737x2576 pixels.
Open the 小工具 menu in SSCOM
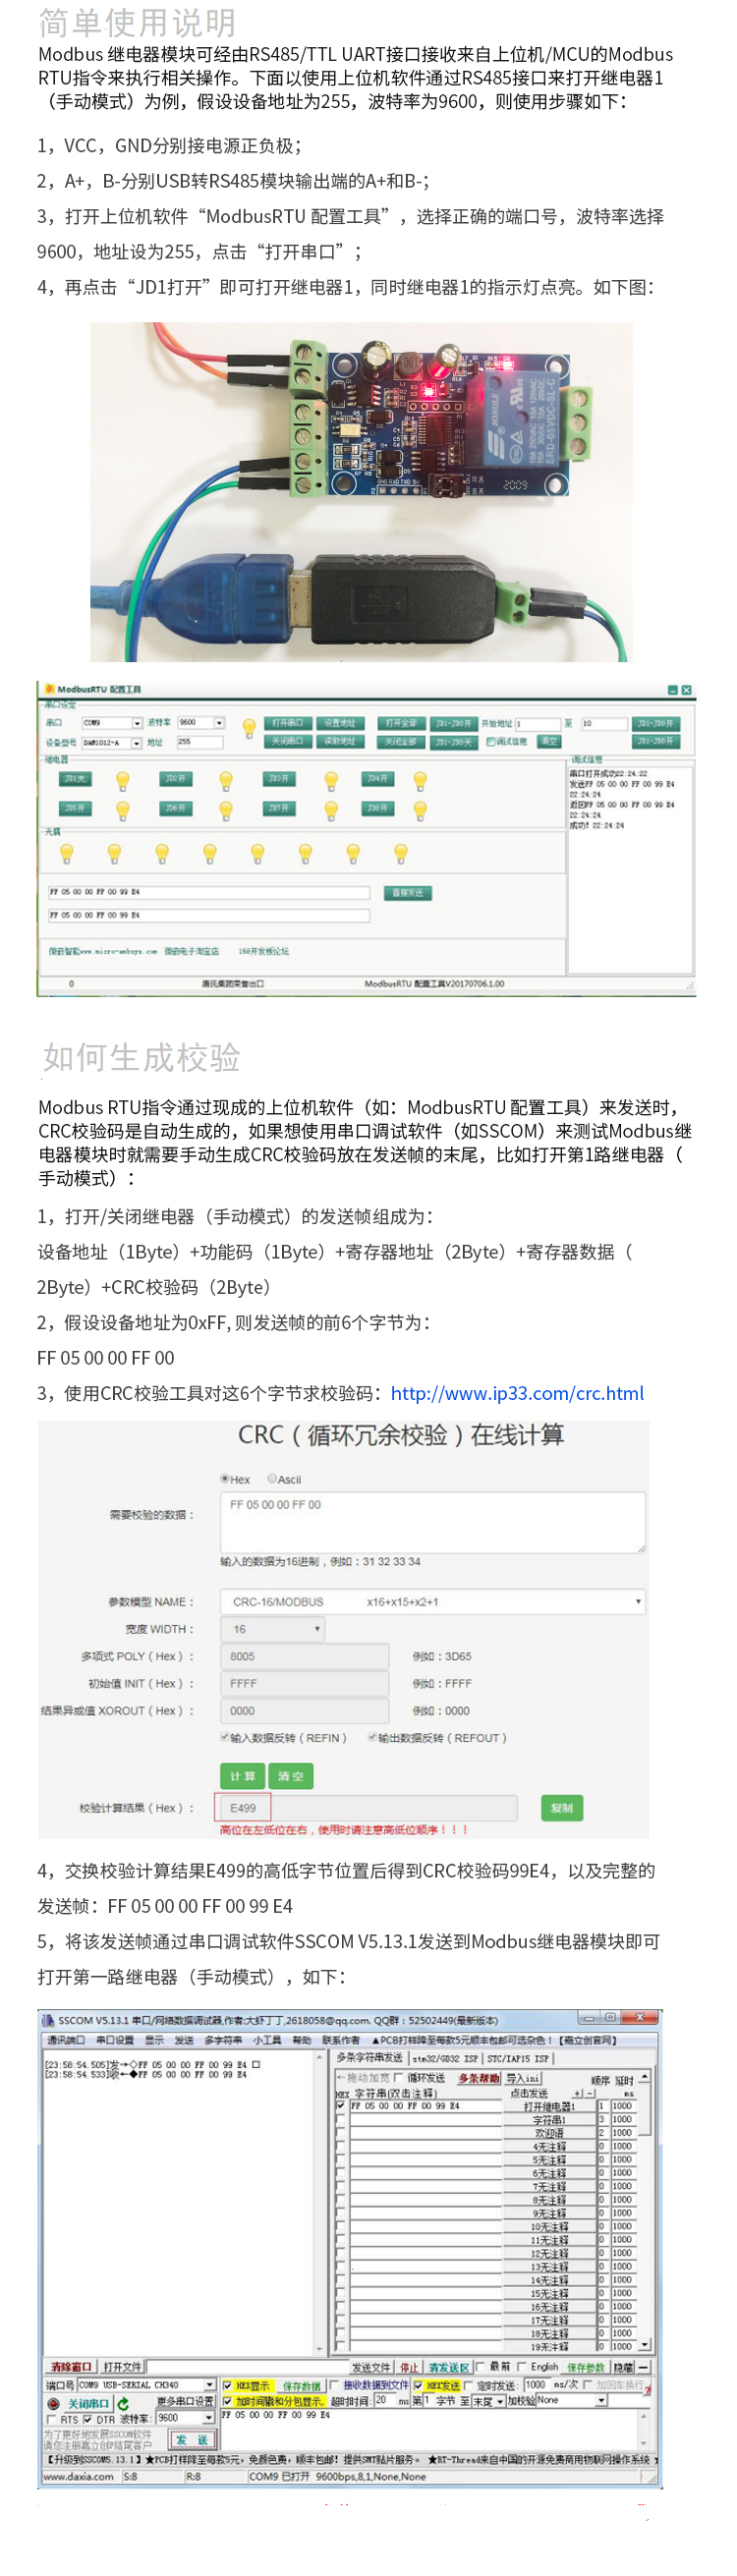point(267,2040)
